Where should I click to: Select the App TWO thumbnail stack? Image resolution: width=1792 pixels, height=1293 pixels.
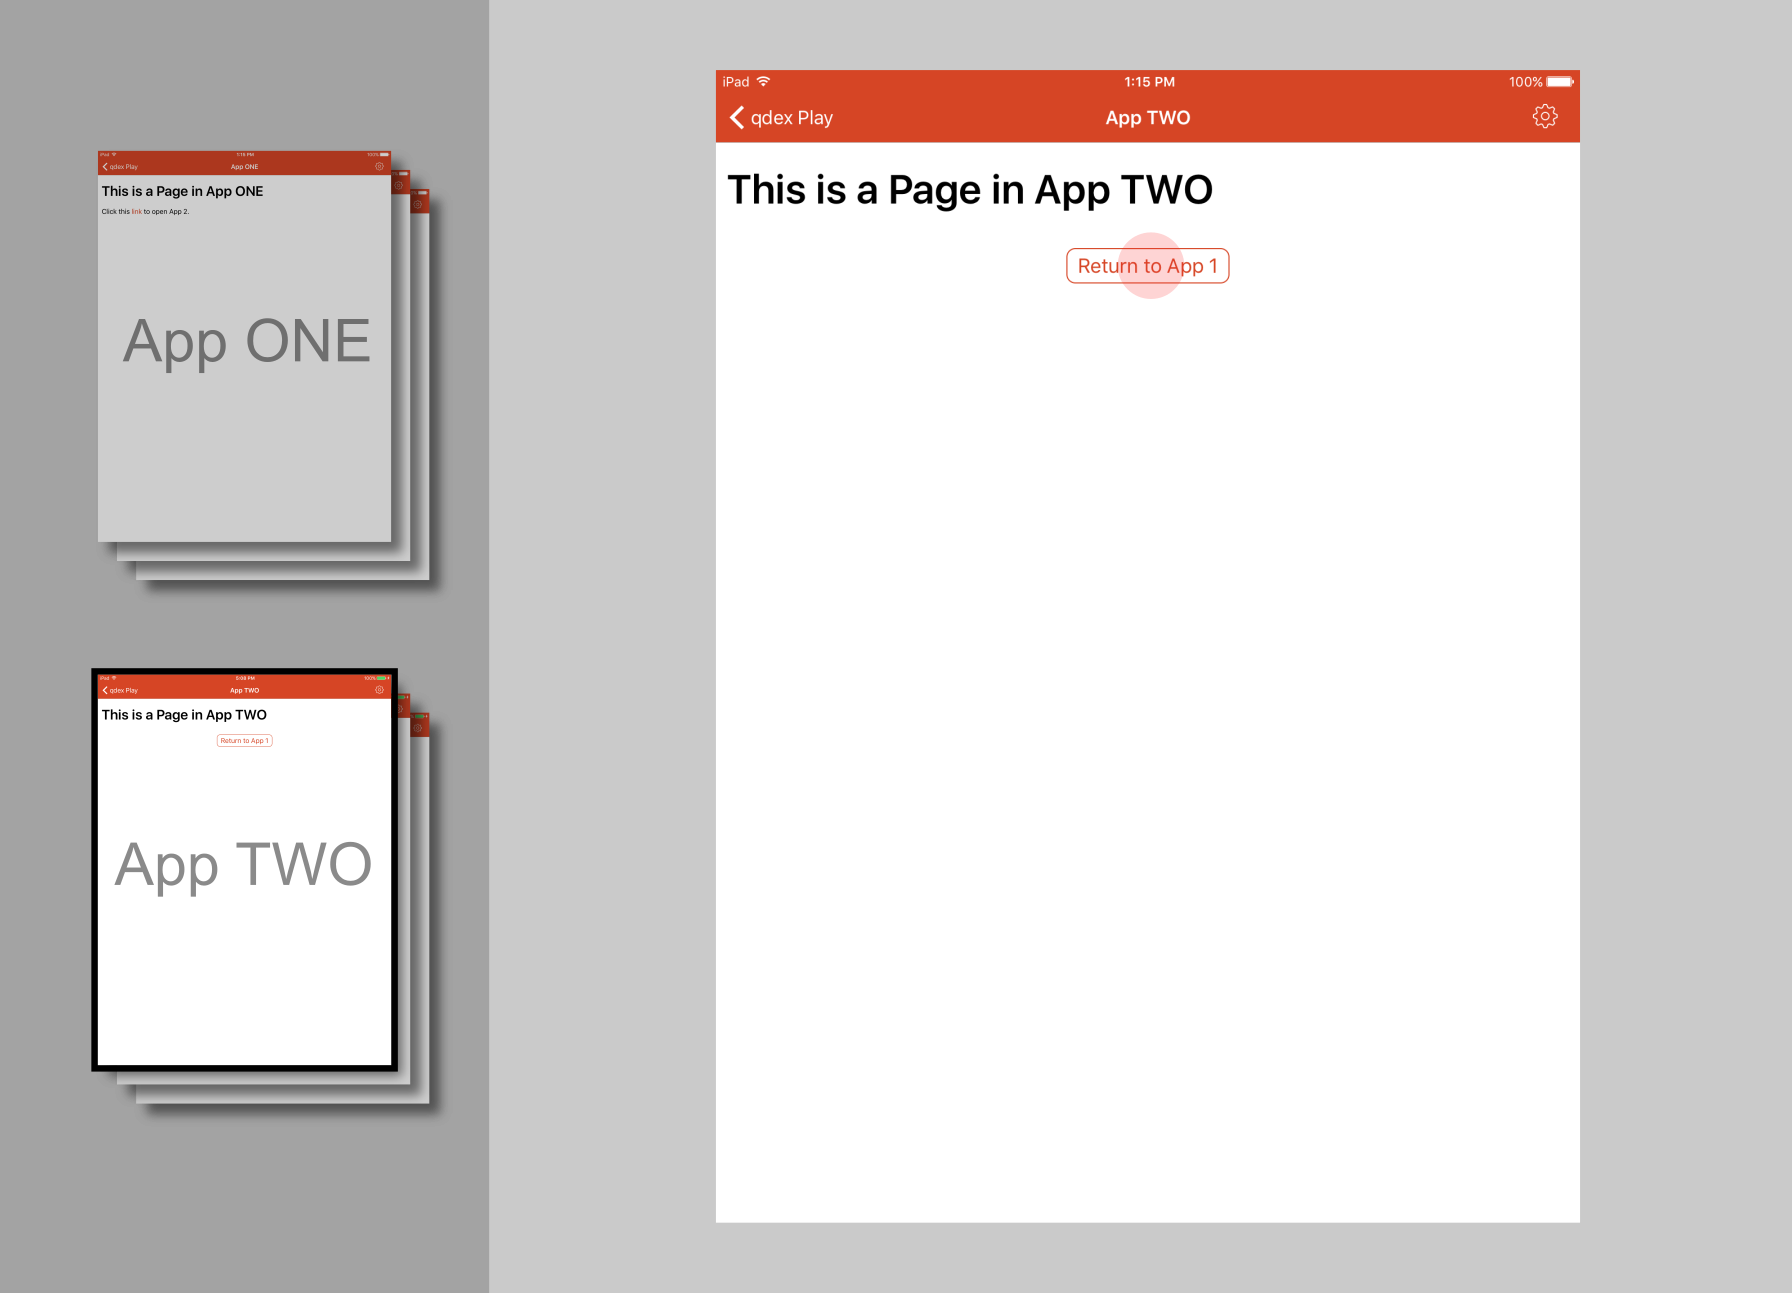(x=244, y=869)
